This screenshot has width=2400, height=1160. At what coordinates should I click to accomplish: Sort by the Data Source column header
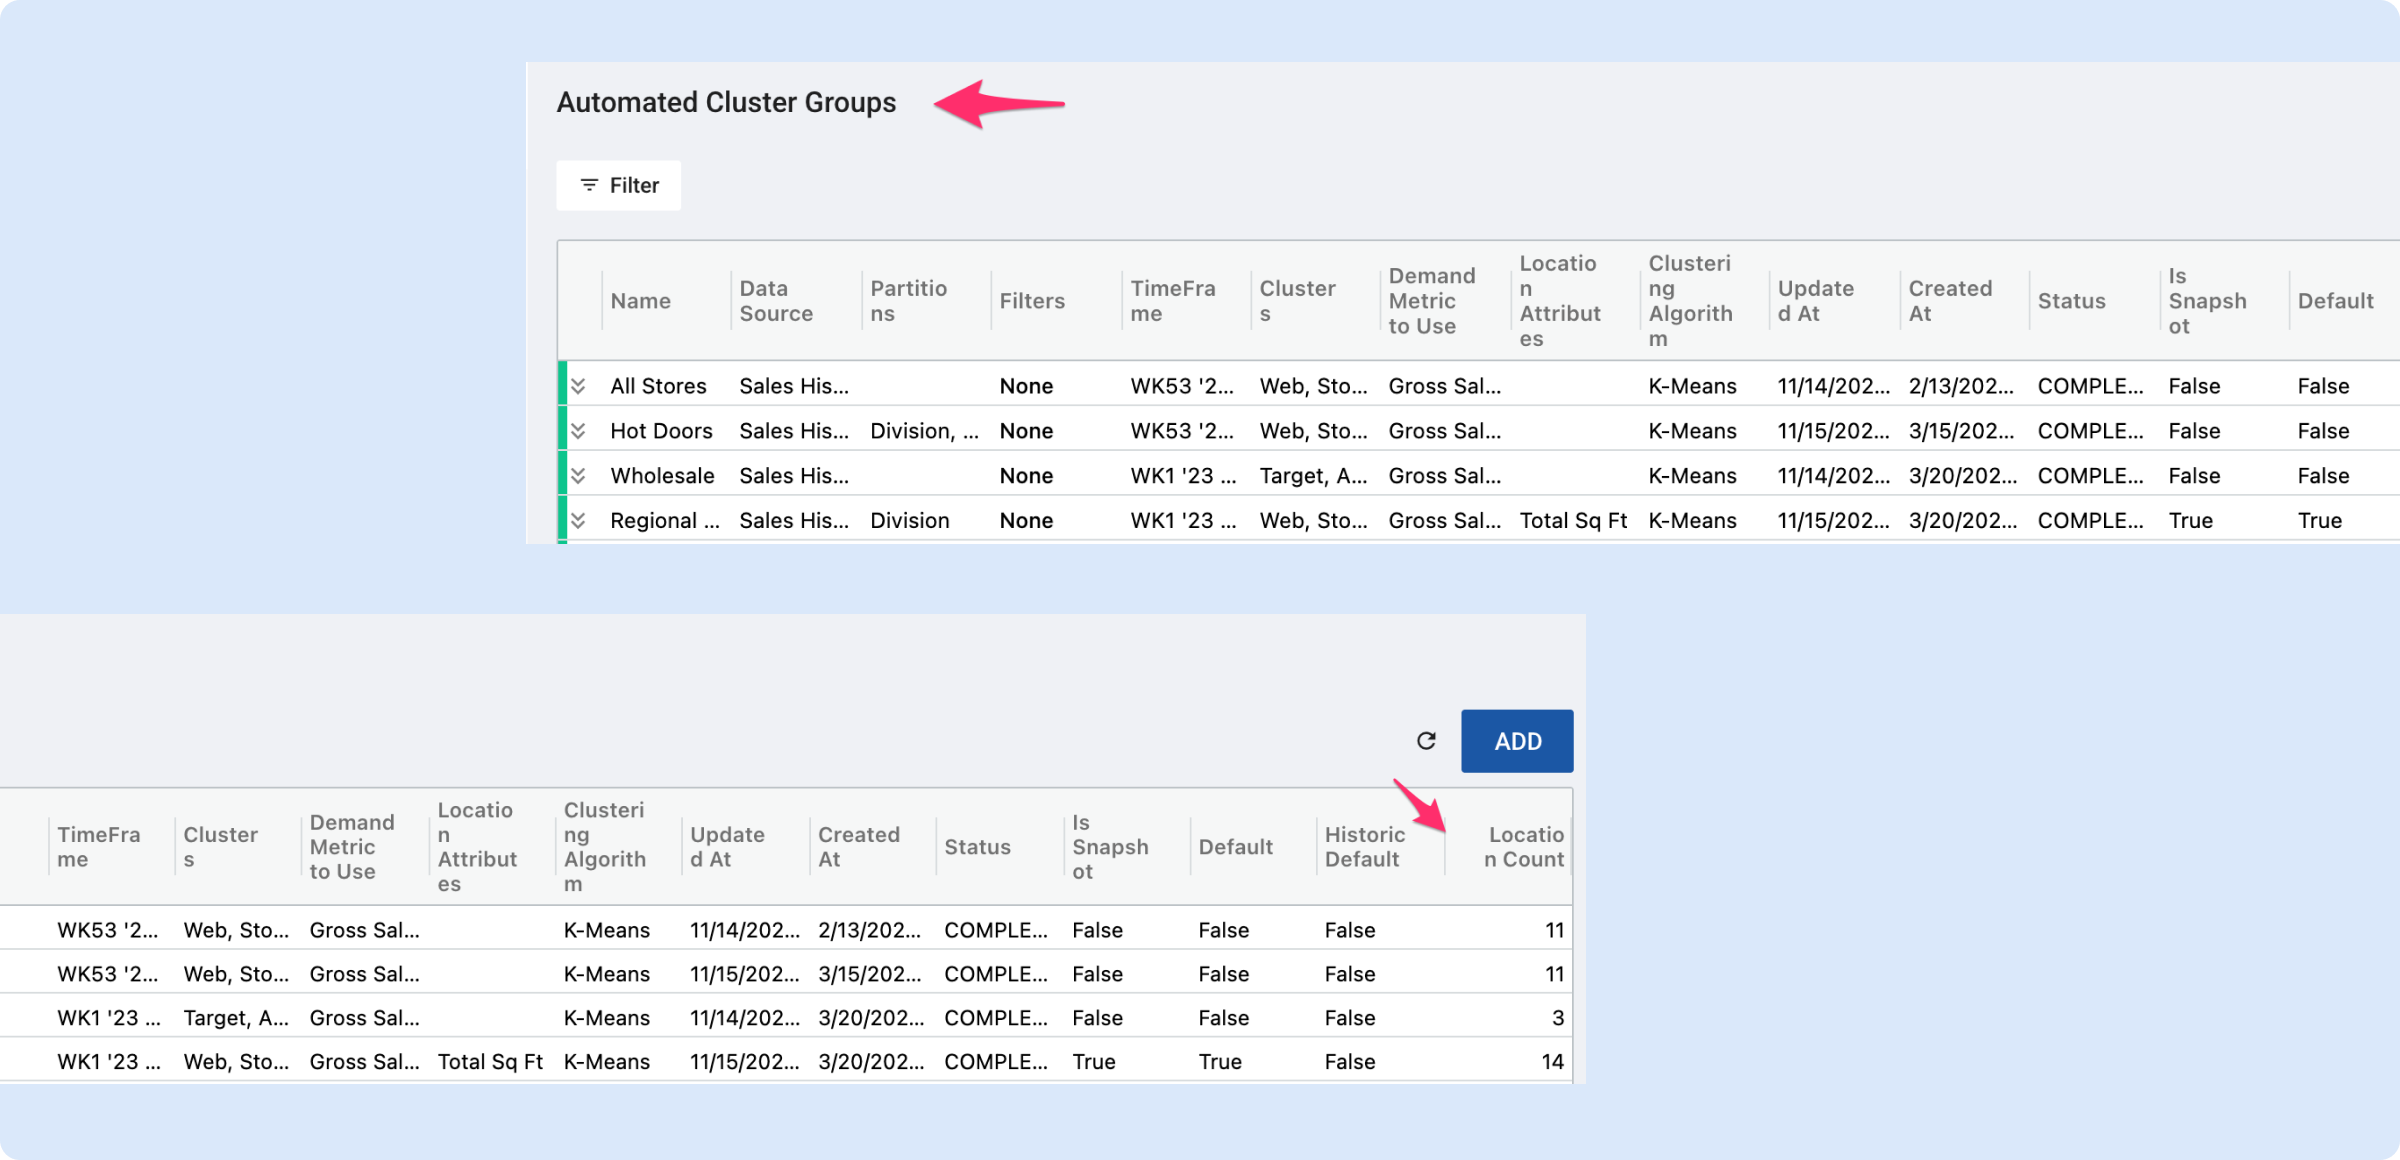(776, 301)
